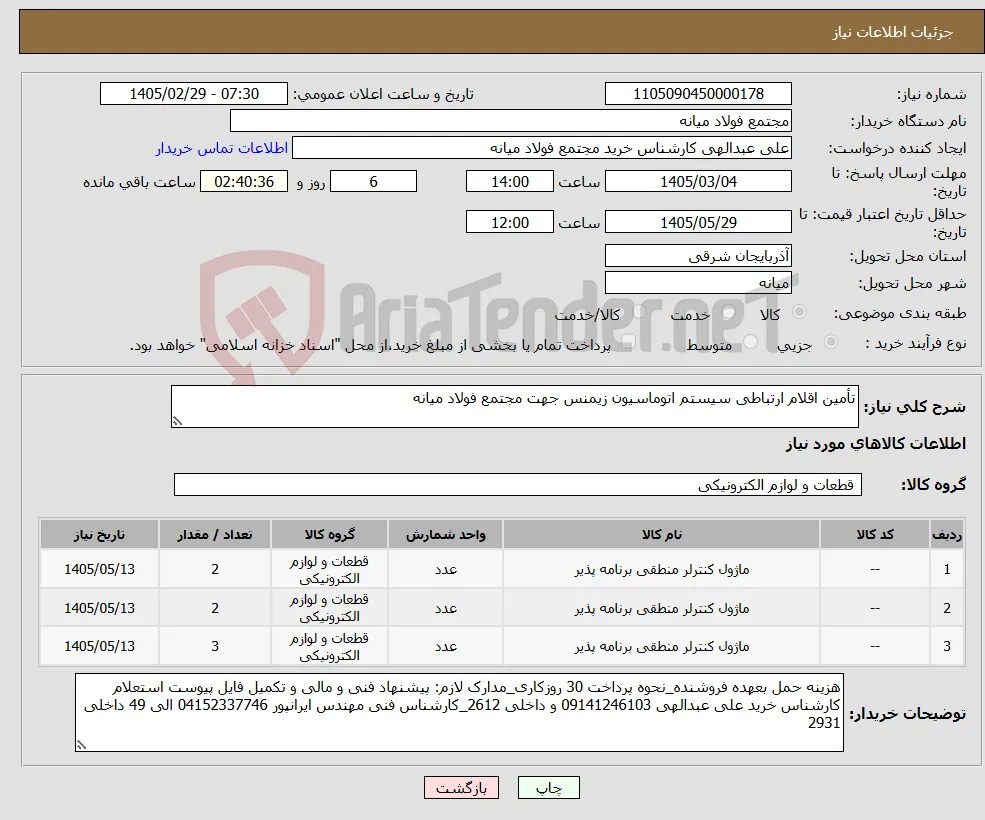Select the جزیی purchase type radio
The image size is (985, 820).
tap(831, 342)
